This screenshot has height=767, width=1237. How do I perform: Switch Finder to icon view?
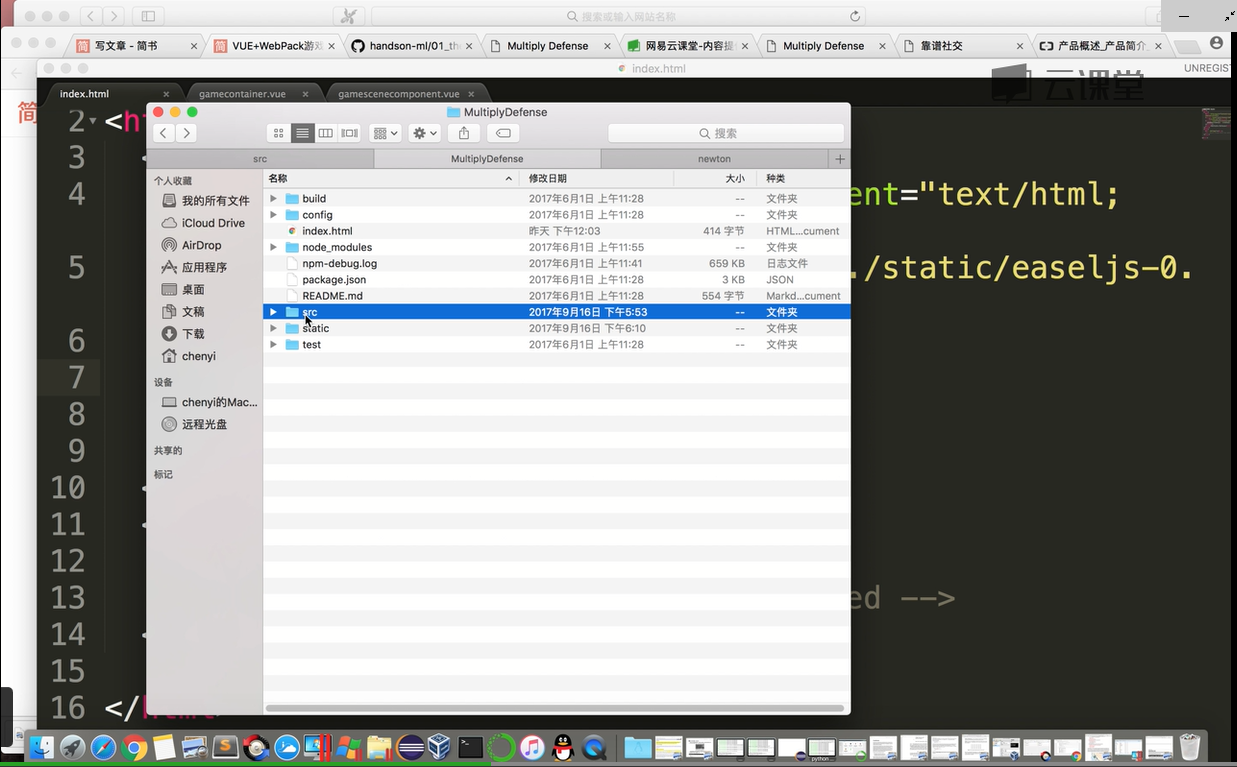pos(279,133)
